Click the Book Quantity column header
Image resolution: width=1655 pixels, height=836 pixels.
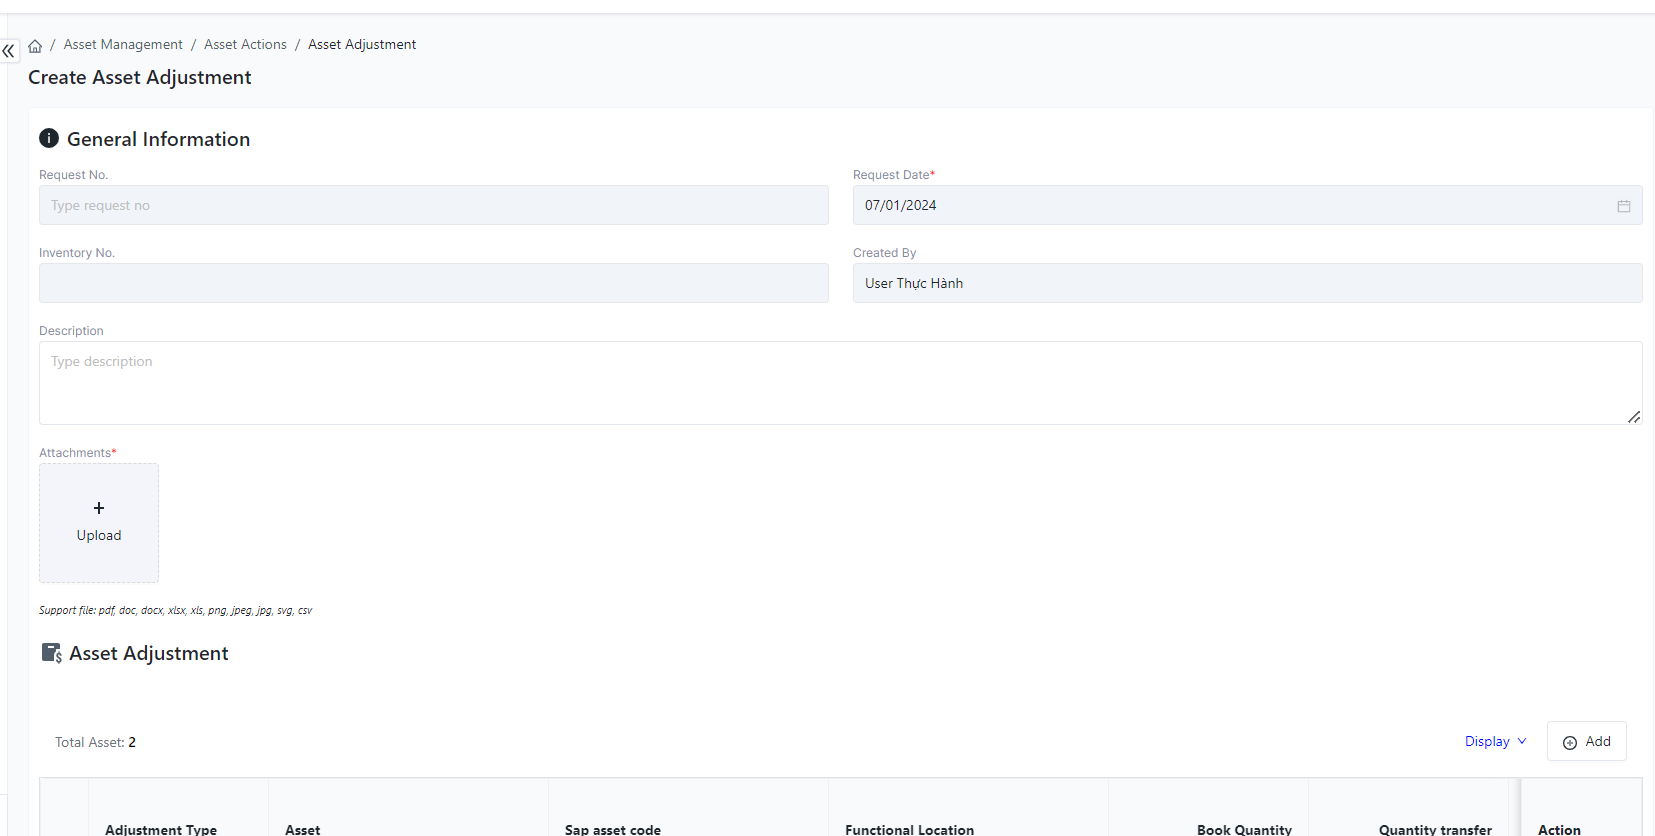(x=1244, y=829)
